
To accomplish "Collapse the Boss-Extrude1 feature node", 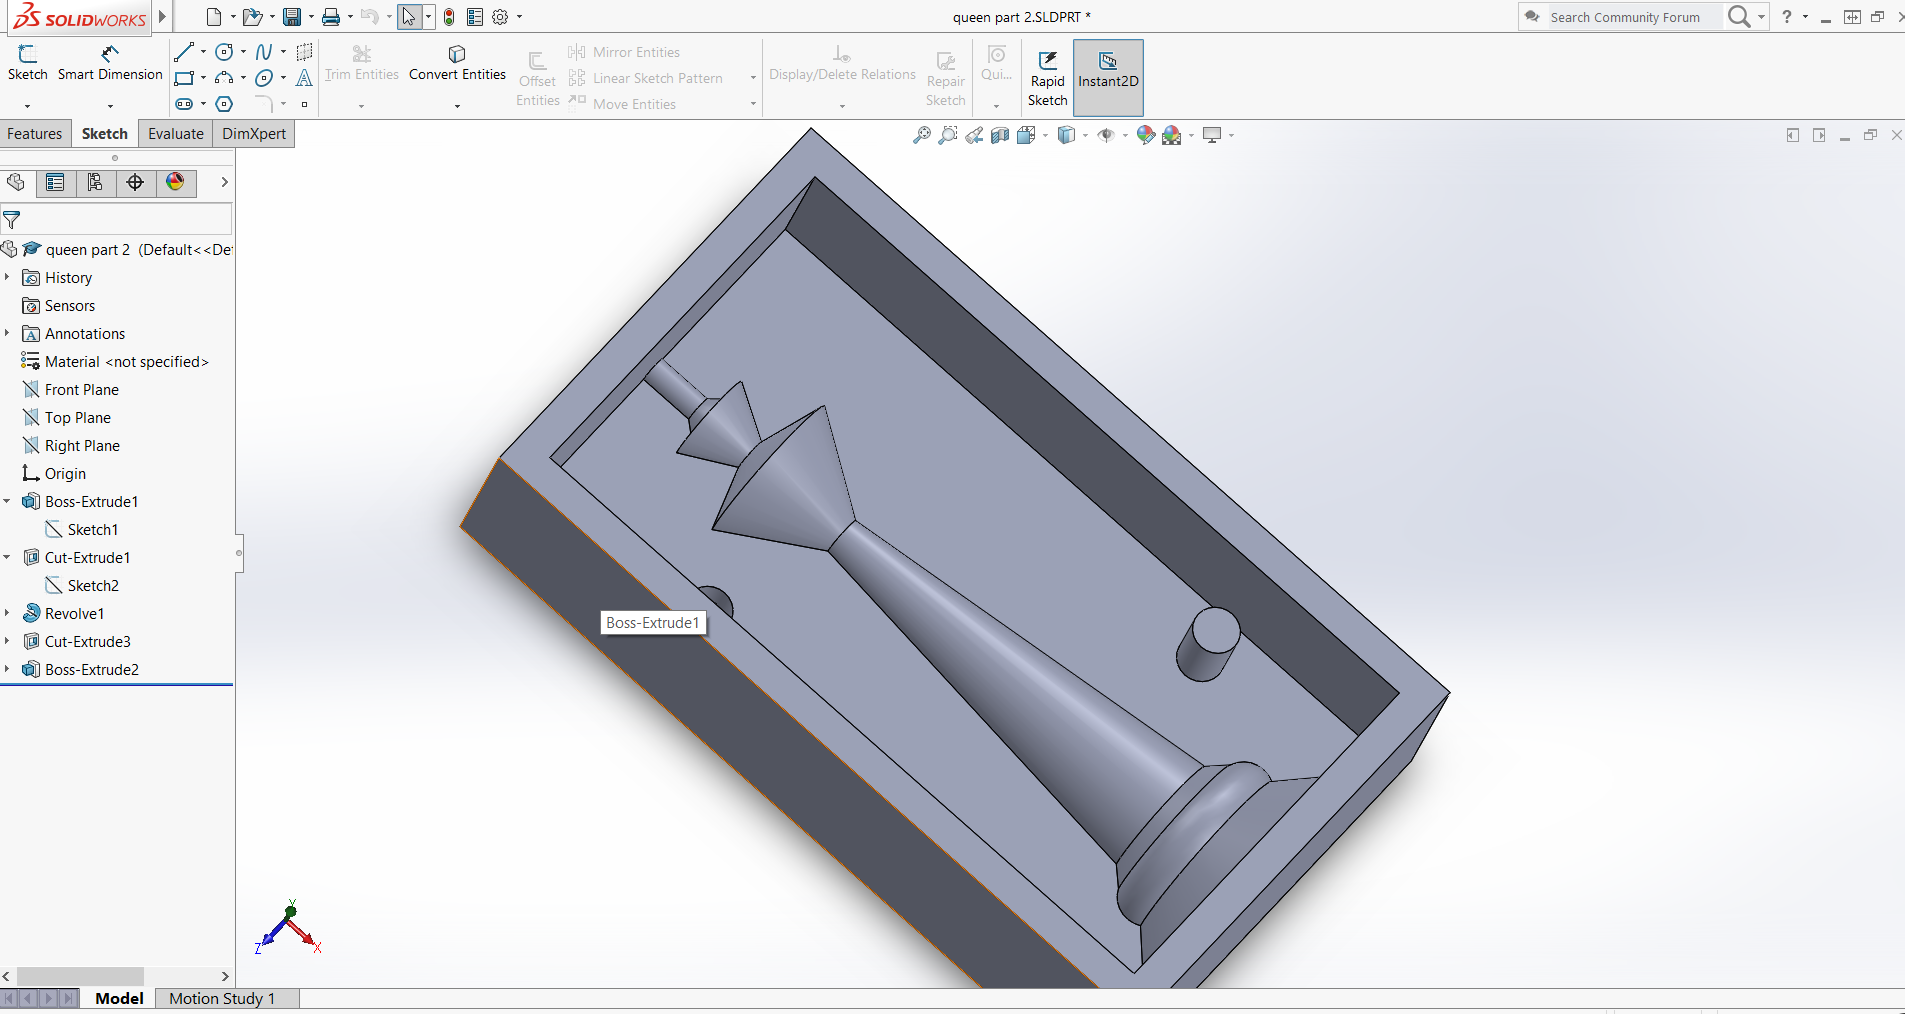I will [x=7, y=501].
